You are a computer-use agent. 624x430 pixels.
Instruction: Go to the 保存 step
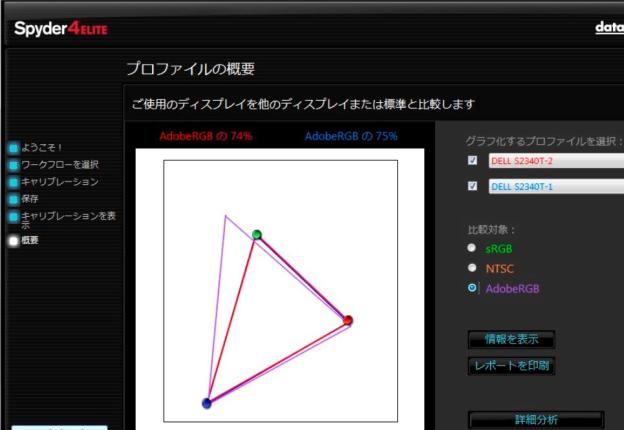point(30,199)
